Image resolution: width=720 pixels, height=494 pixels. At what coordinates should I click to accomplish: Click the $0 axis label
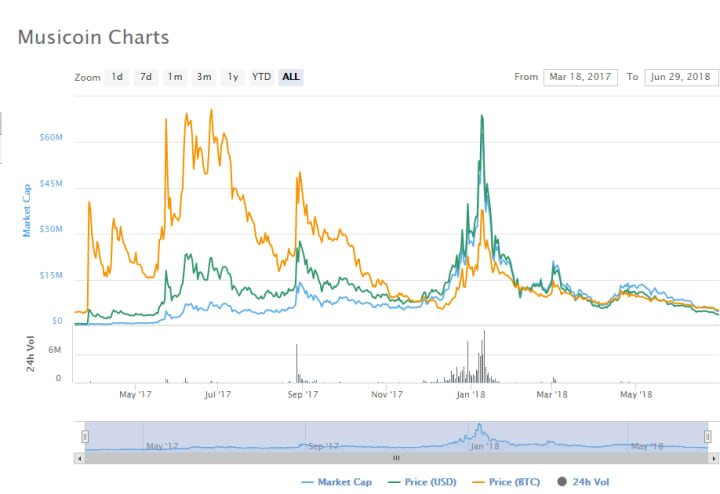(57, 321)
